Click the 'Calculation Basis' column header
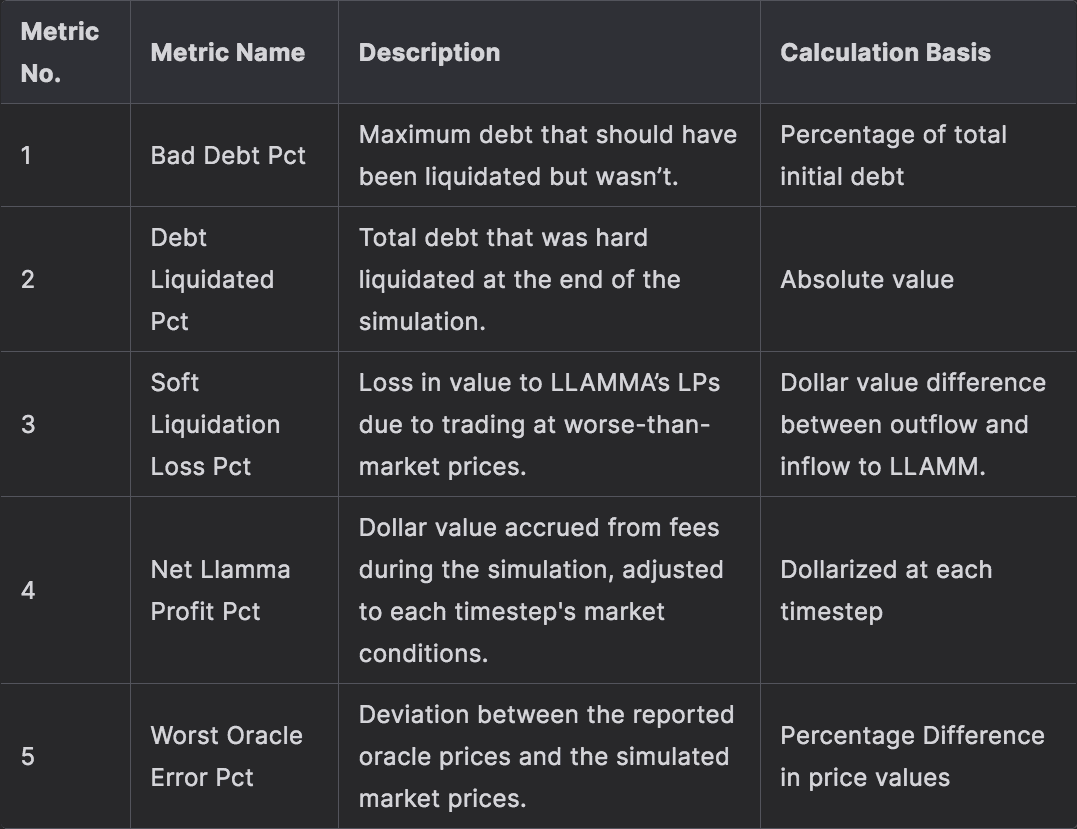Viewport: 1077px width, 829px height. point(885,52)
